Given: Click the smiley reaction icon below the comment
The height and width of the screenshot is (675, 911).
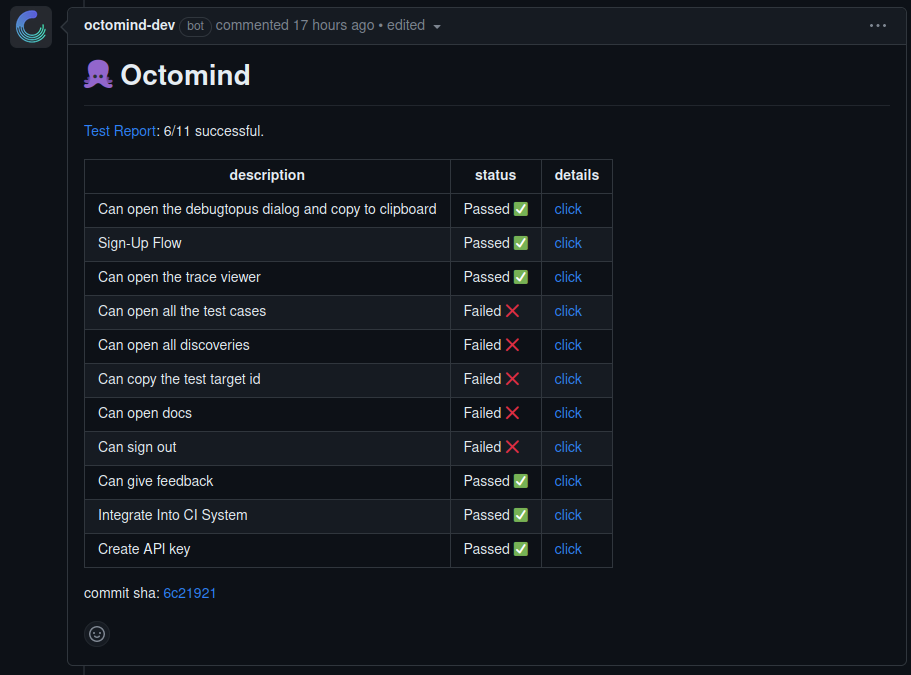Looking at the screenshot, I should click(96, 633).
